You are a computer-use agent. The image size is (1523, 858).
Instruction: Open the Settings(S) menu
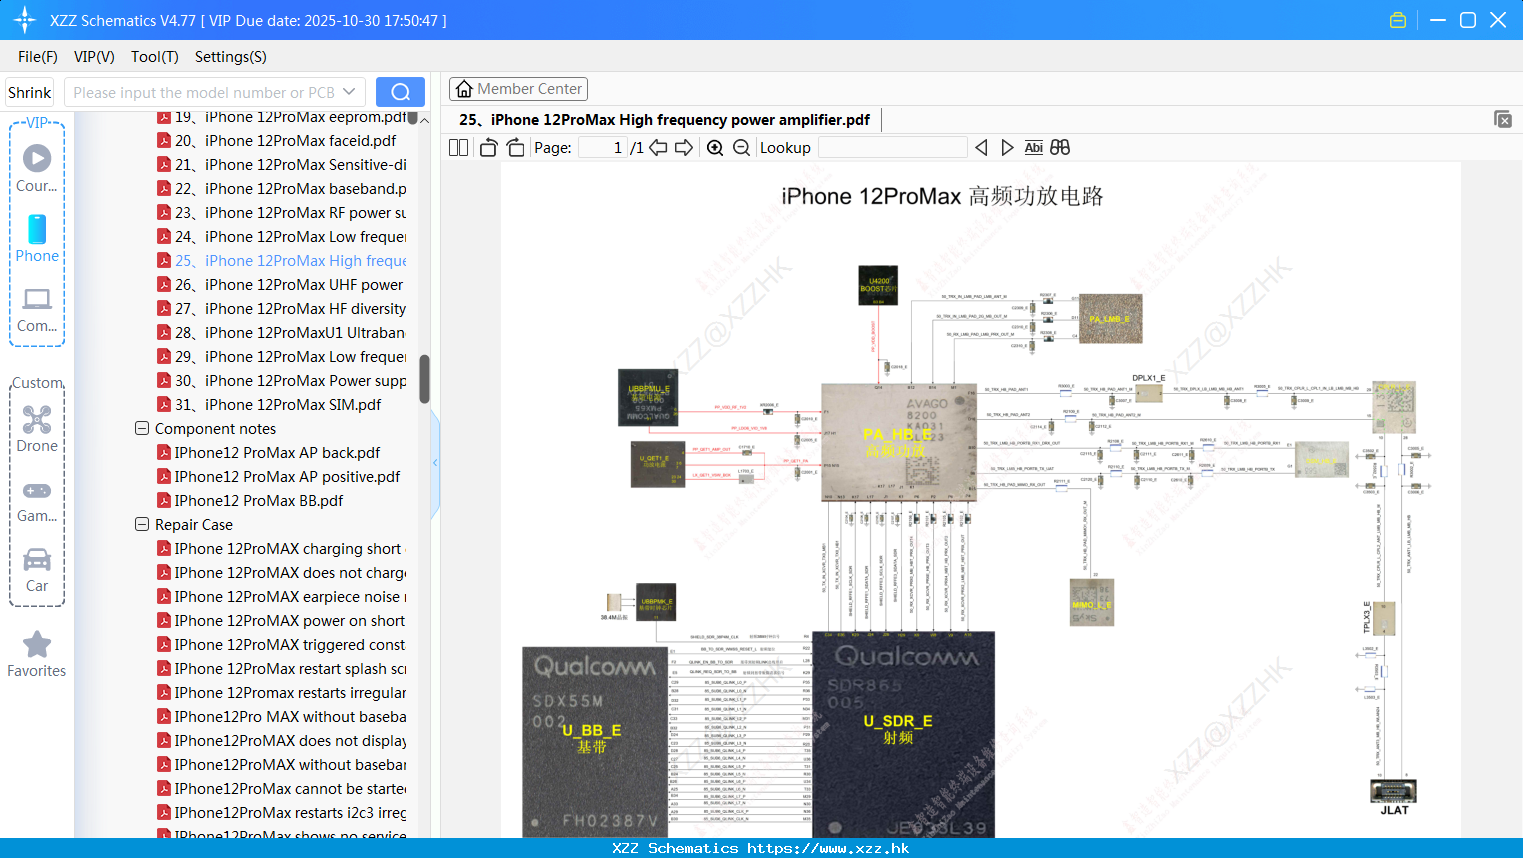(x=231, y=57)
